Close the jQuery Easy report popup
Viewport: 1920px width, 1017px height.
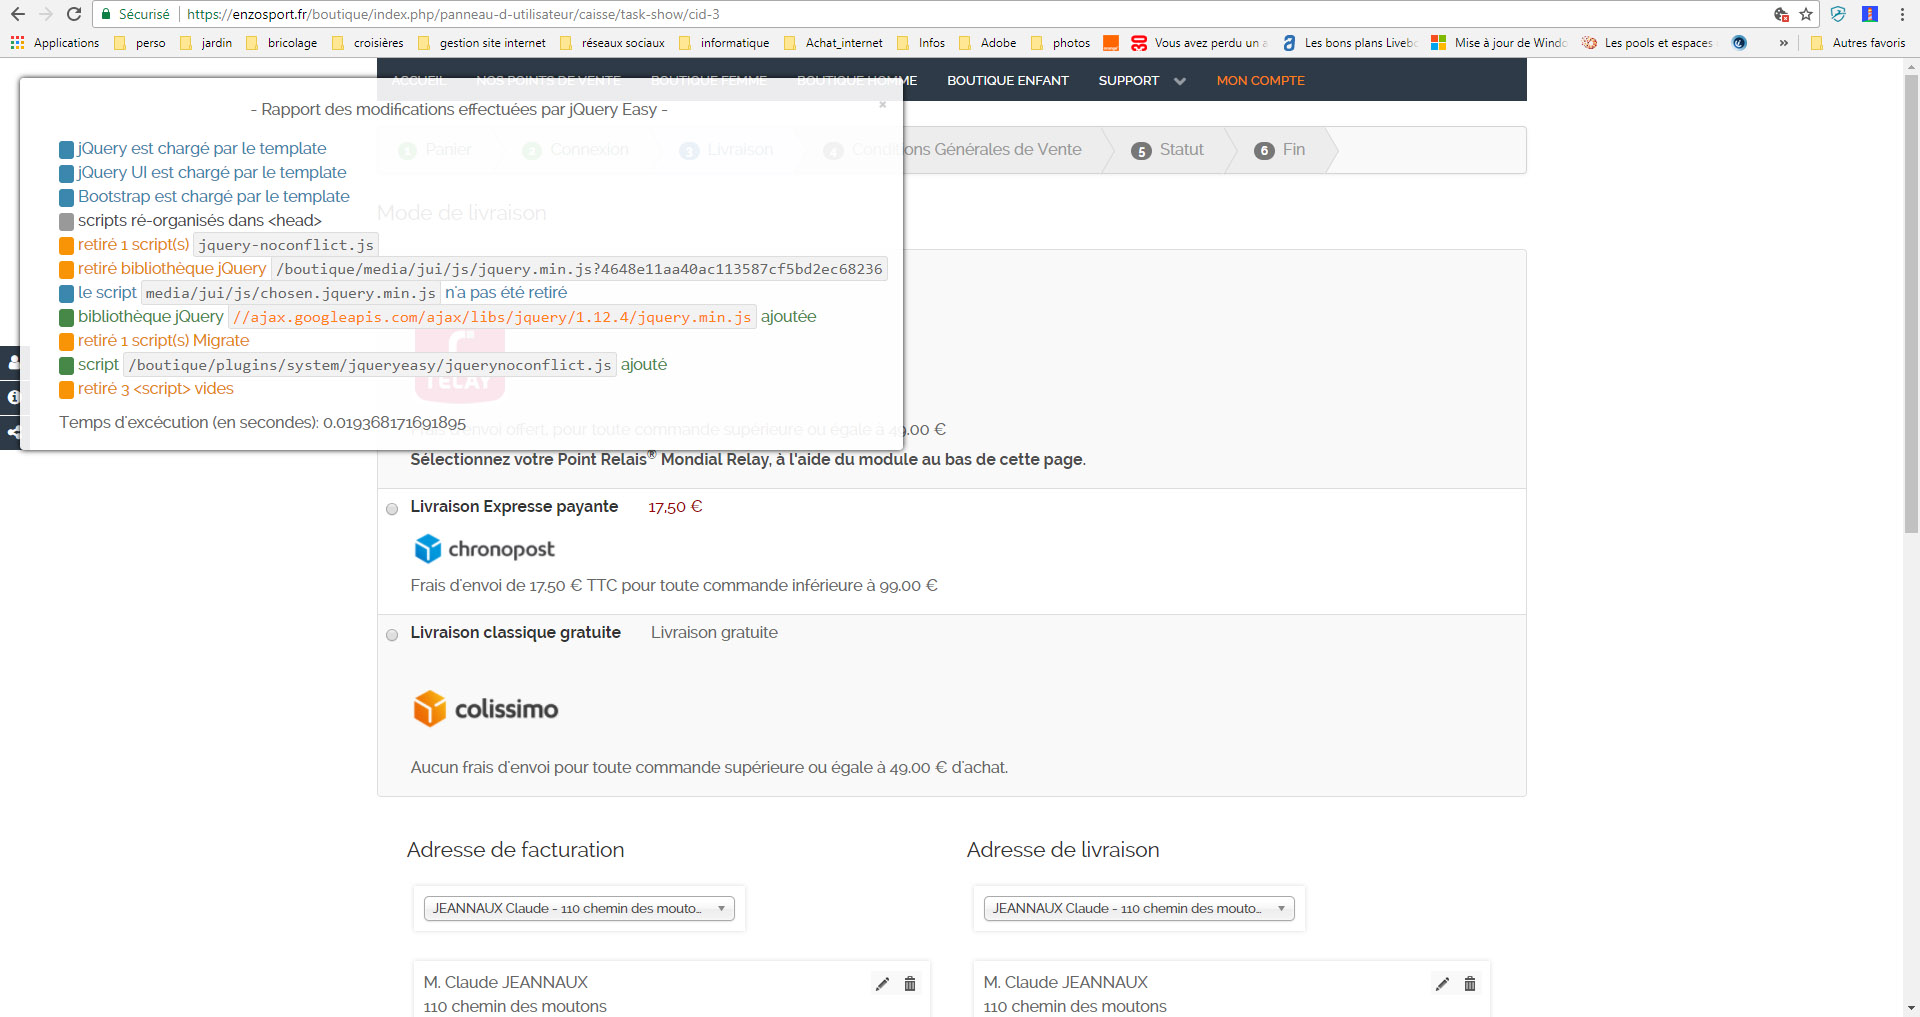pyautogui.click(x=882, y=104)
